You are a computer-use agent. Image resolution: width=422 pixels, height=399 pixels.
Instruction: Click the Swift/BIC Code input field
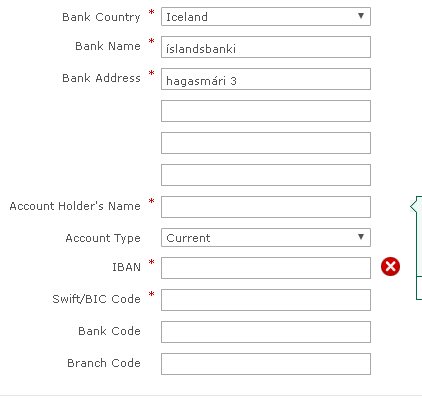click(x=266, y=300)
